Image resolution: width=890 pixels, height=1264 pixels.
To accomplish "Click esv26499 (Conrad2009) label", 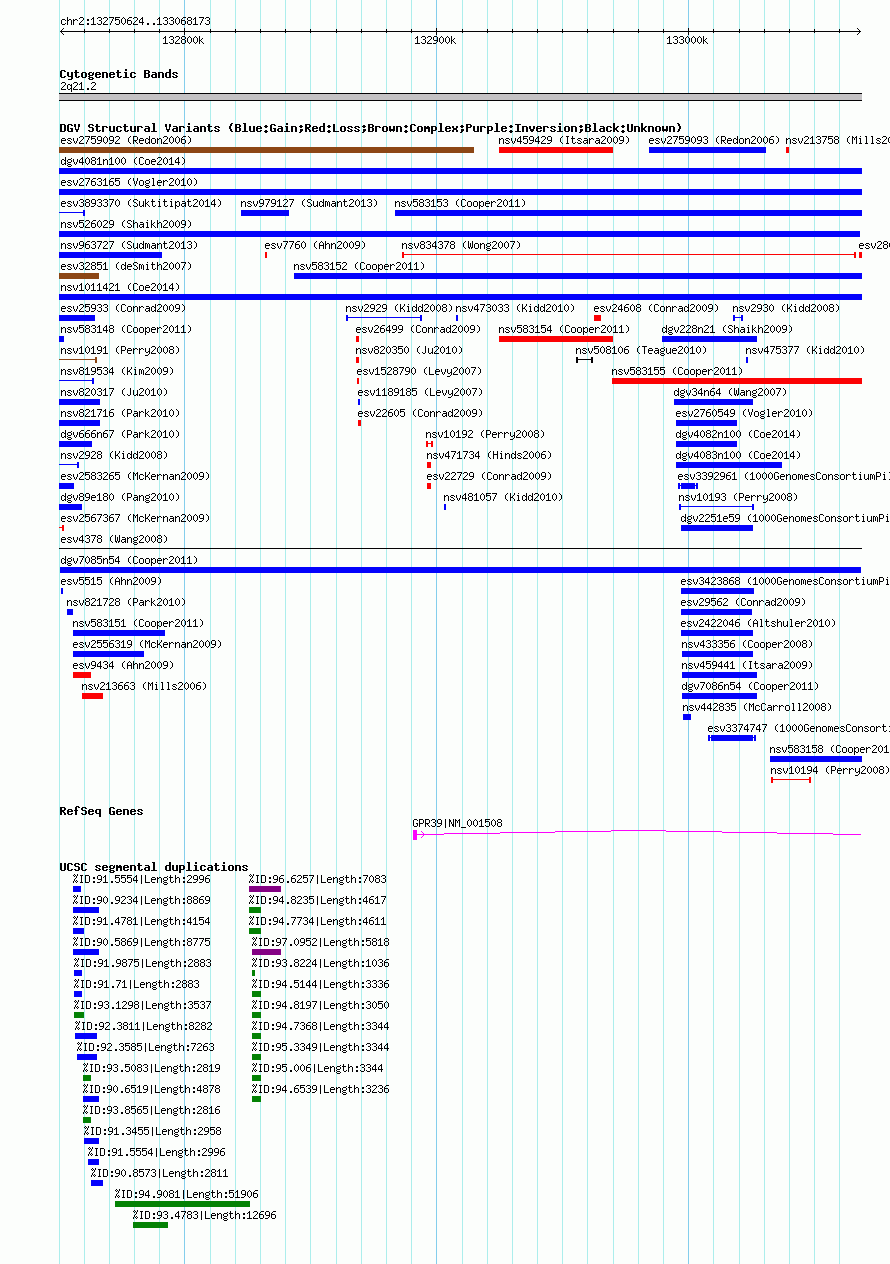I will [418, 329].
